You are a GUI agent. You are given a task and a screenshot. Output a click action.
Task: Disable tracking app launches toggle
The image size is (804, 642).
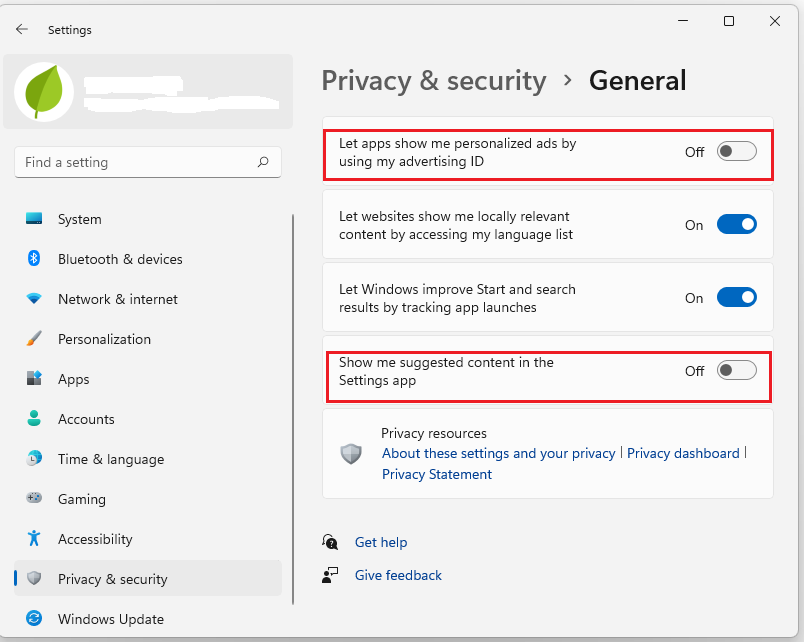click(736, 297)
